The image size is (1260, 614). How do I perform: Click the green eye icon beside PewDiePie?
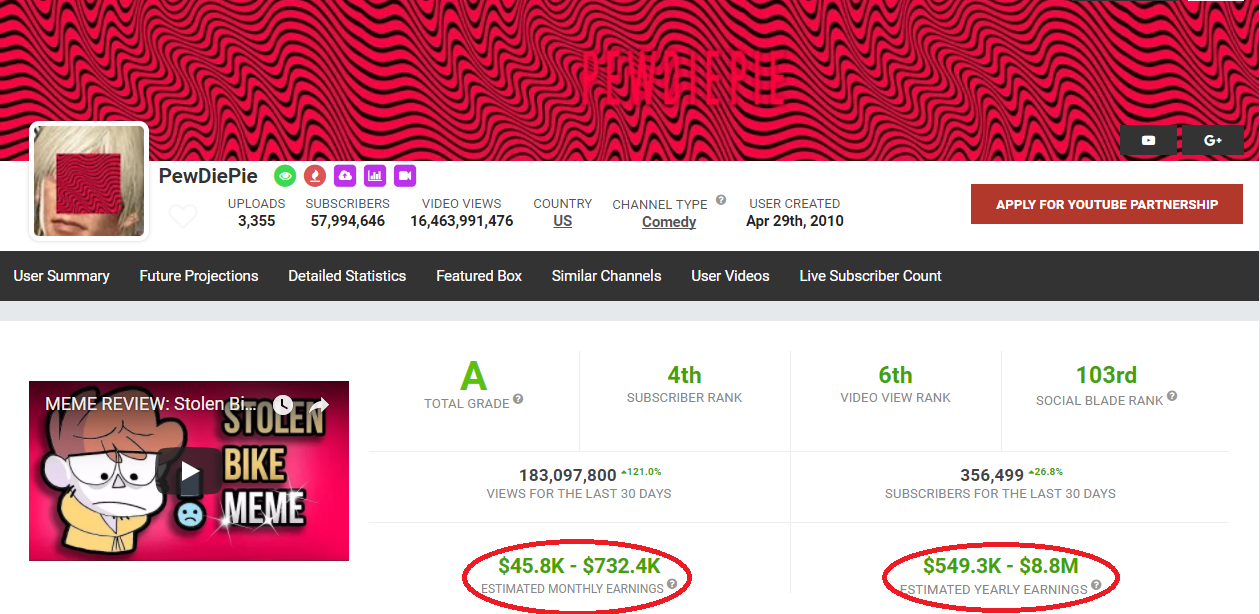(x=285, y=176)
